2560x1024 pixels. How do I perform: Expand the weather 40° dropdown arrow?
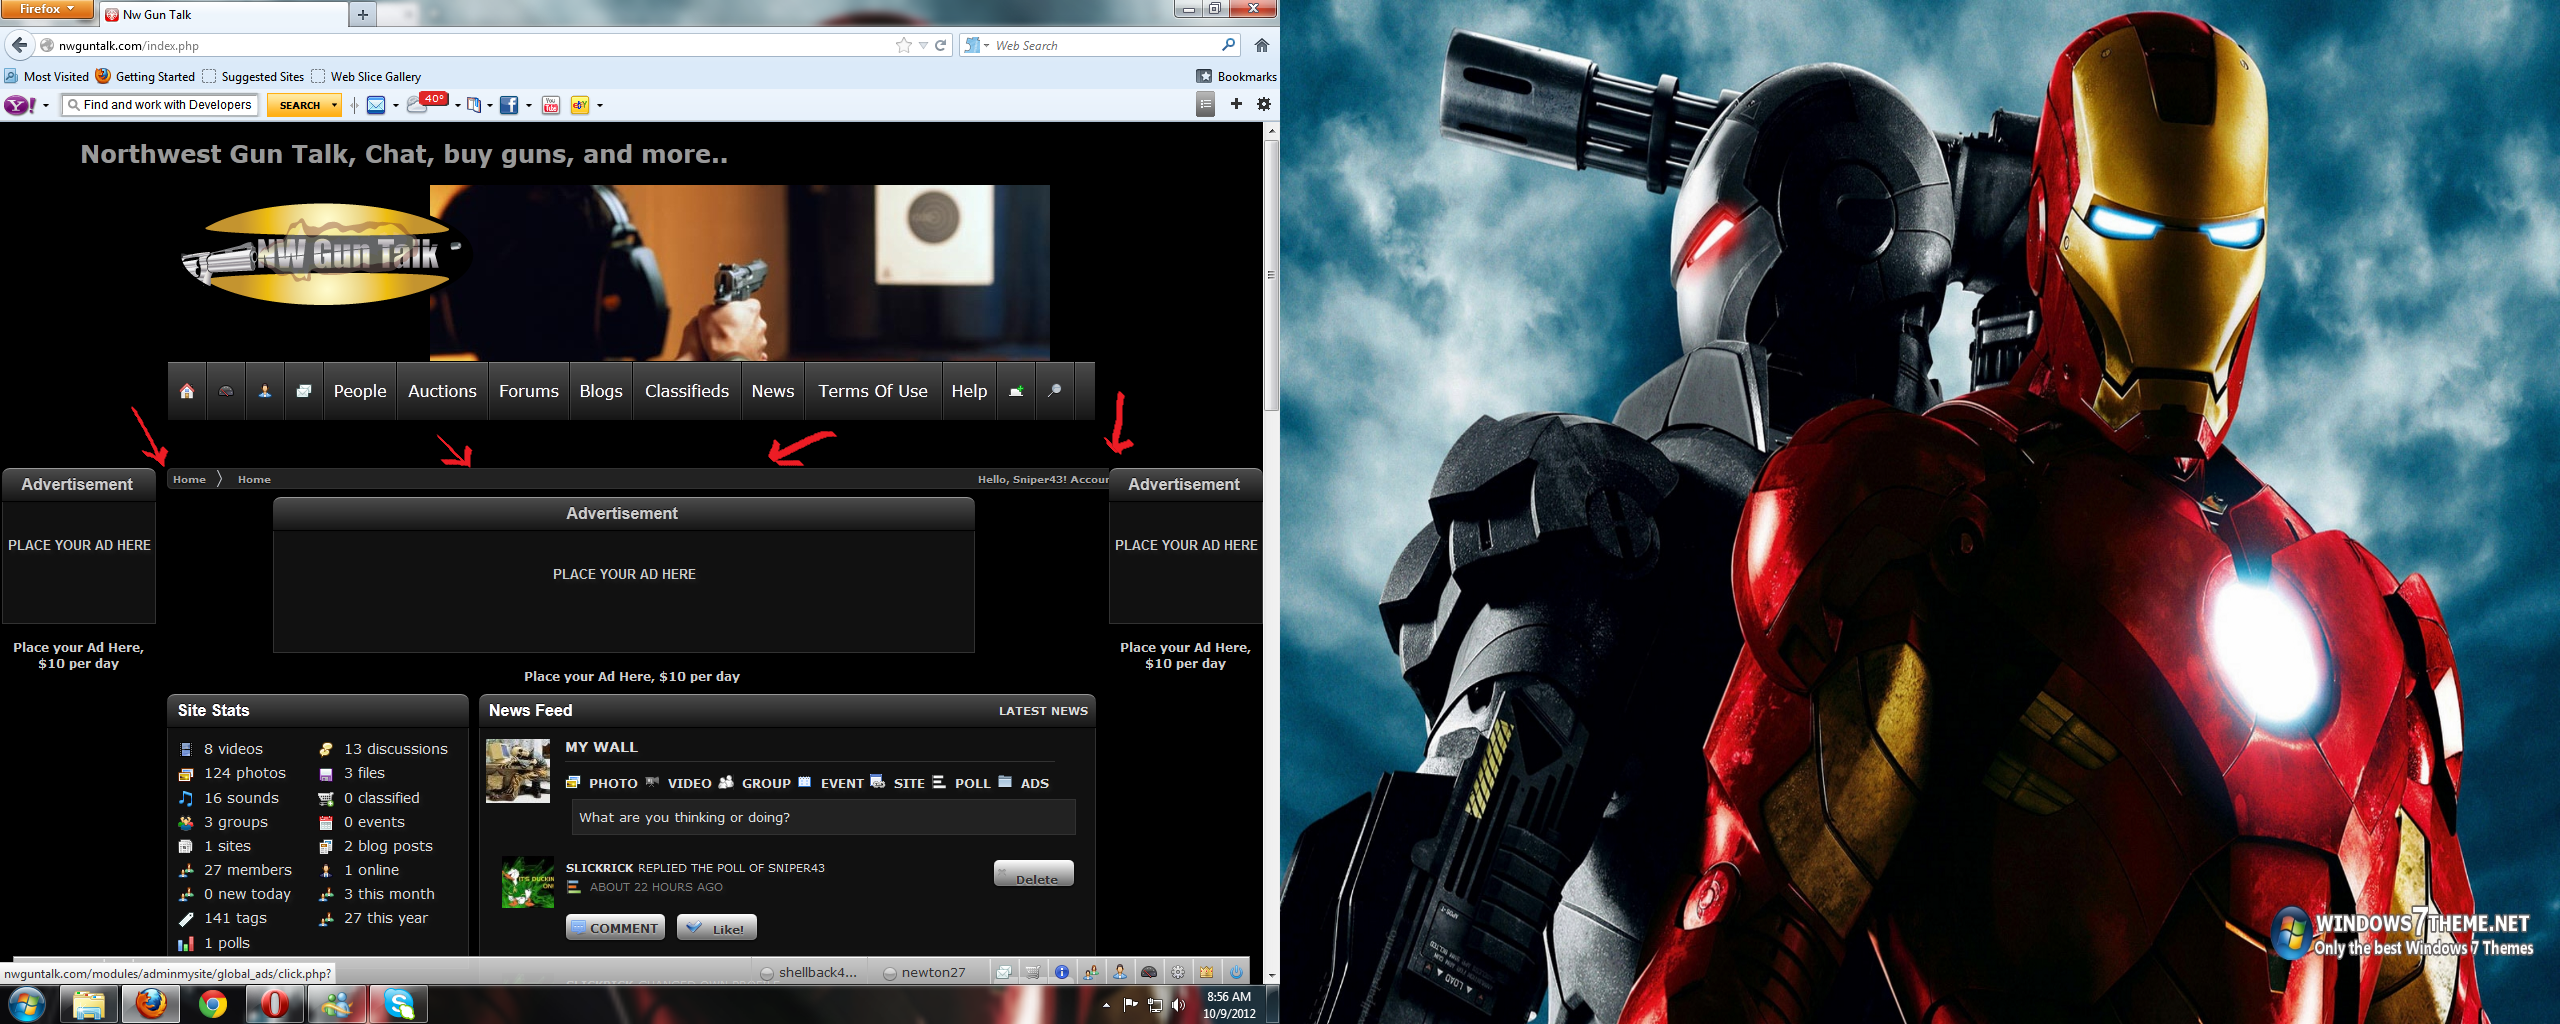tap(458, 105)
